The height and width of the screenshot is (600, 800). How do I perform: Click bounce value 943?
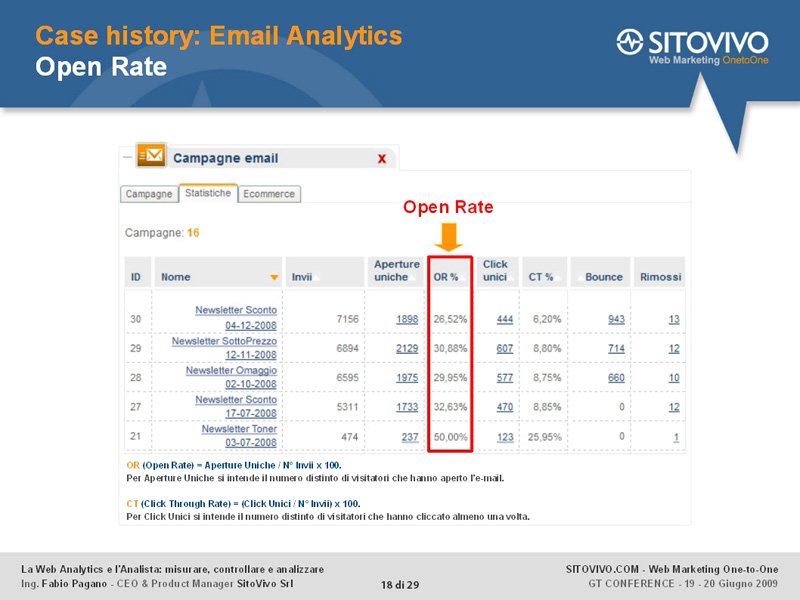coord(616,319)
